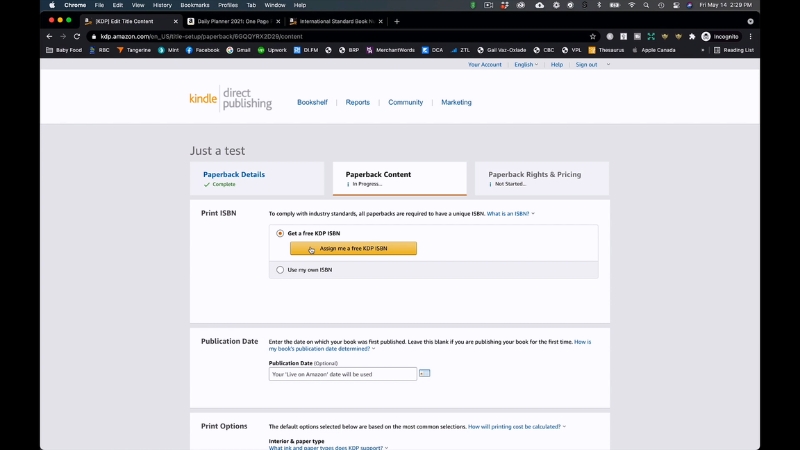Expand the arrow beside Sign out

pos(608,65)
